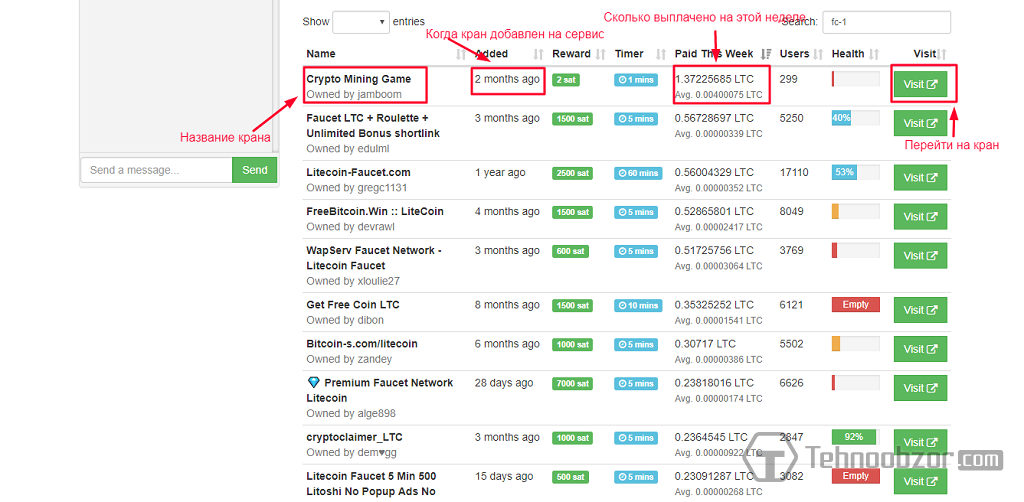The width and height of the screenshot is (1024, 502).
Task: Click the Search input containing fc-1
Action: coord(886,22)
